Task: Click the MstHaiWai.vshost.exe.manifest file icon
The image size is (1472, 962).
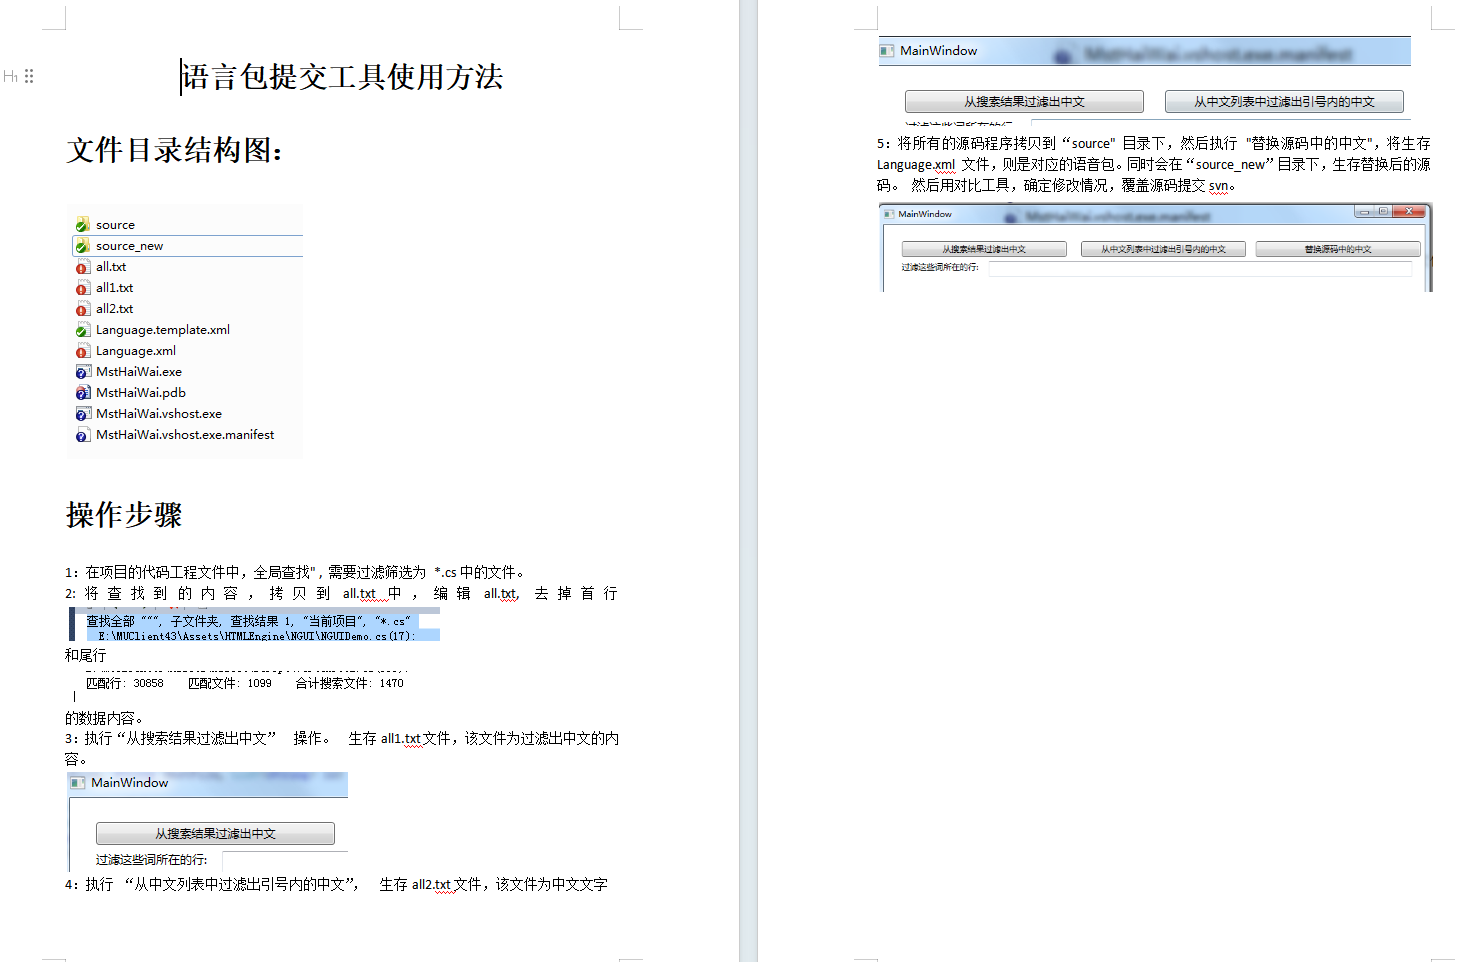Action: (83, 435)
